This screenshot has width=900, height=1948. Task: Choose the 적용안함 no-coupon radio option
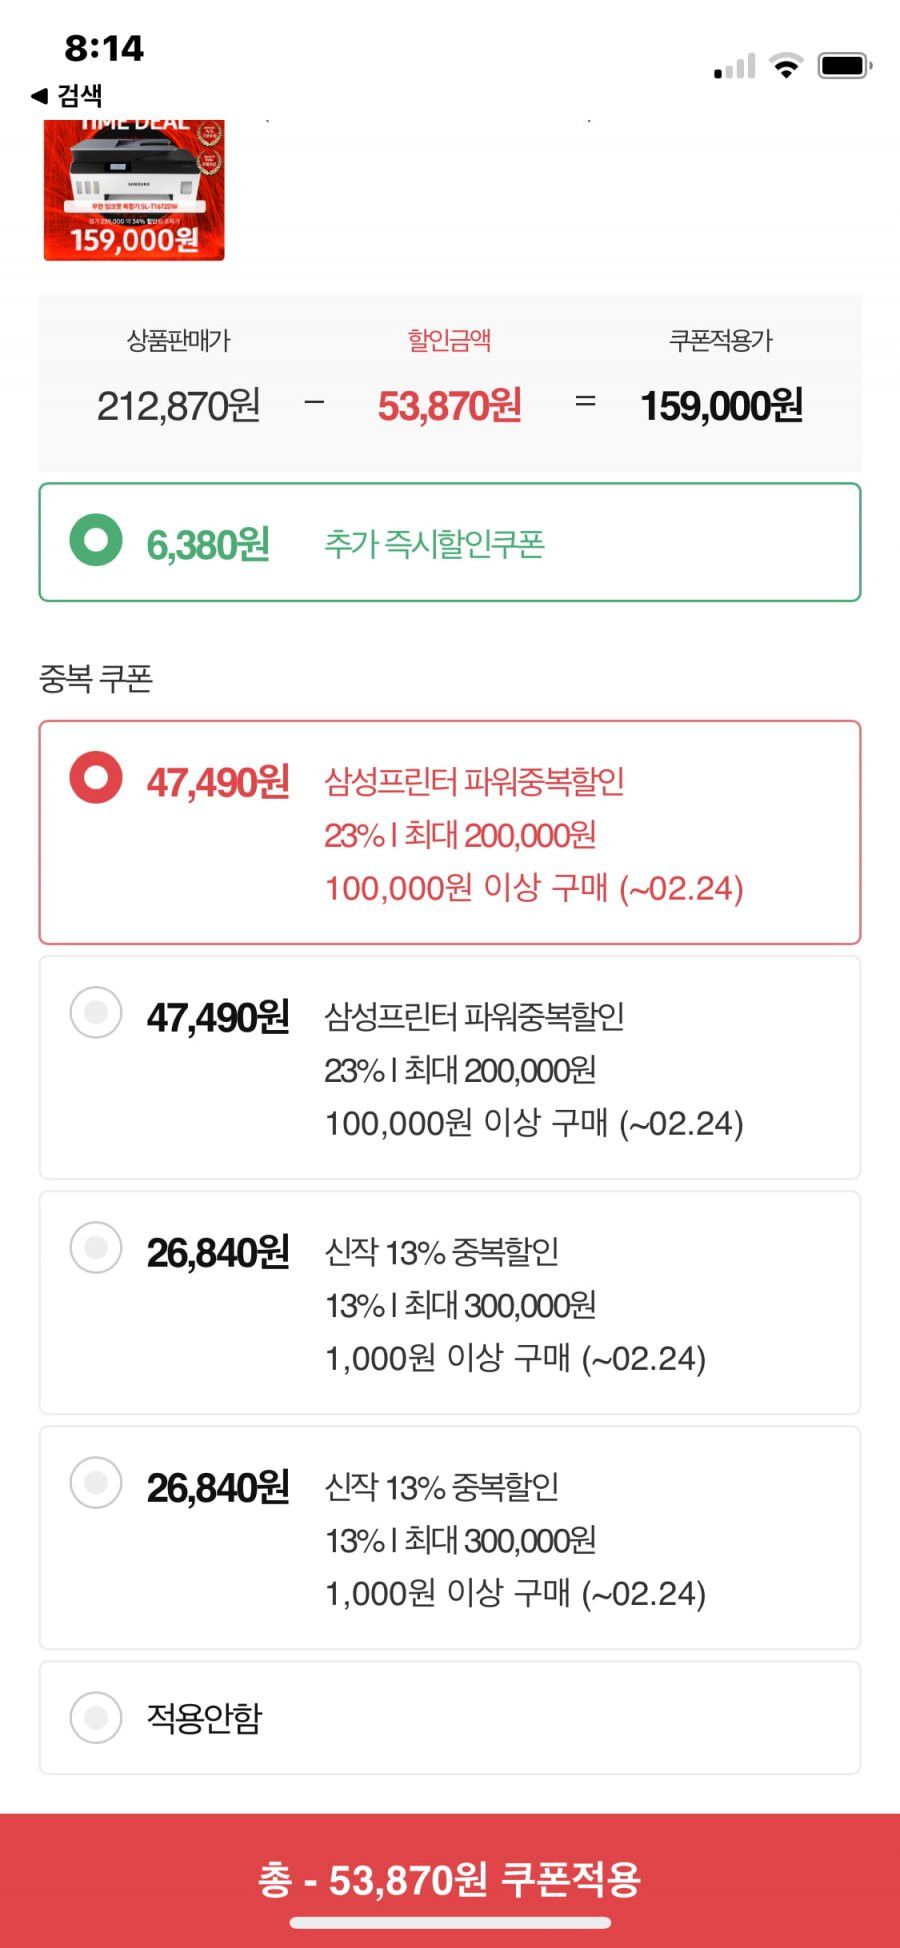click(96, 1717)
